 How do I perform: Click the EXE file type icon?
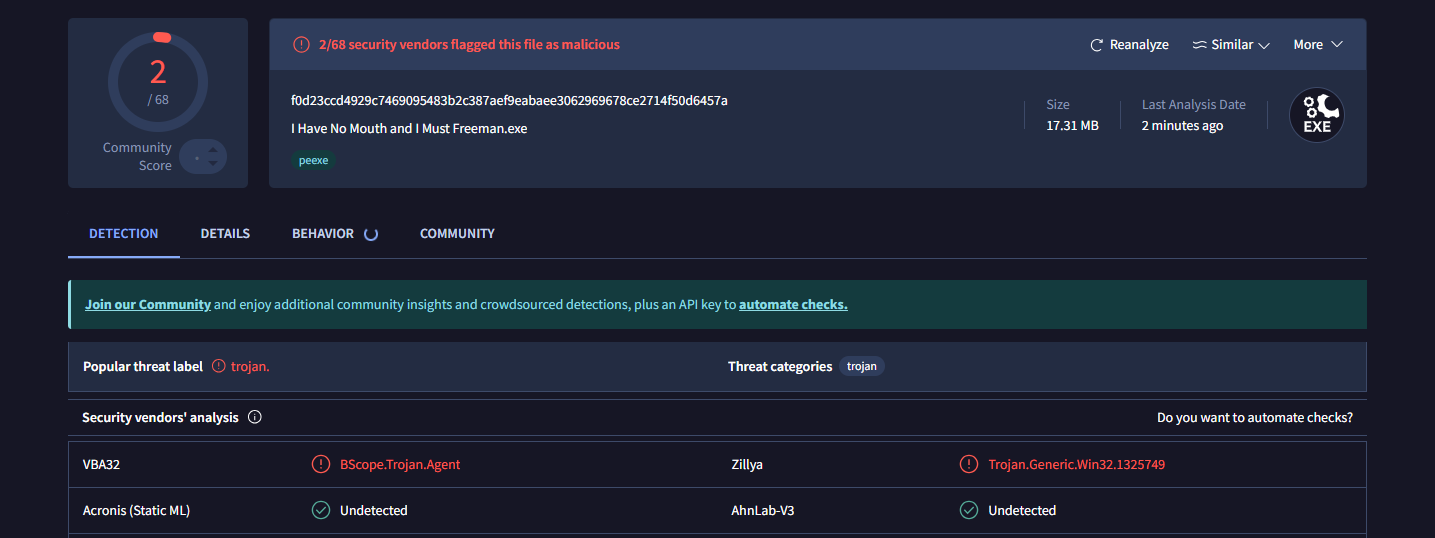click(1317, 115)
